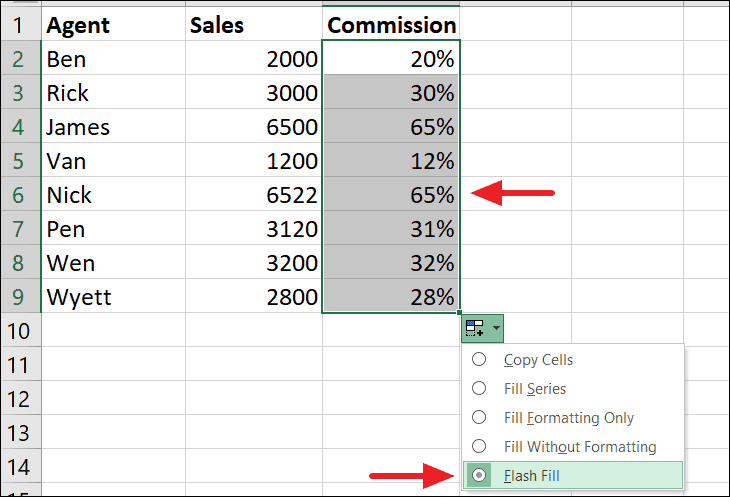Screen dimensions: 730x497
Task: Choose the Fill Series radio option
Action: 479,388
